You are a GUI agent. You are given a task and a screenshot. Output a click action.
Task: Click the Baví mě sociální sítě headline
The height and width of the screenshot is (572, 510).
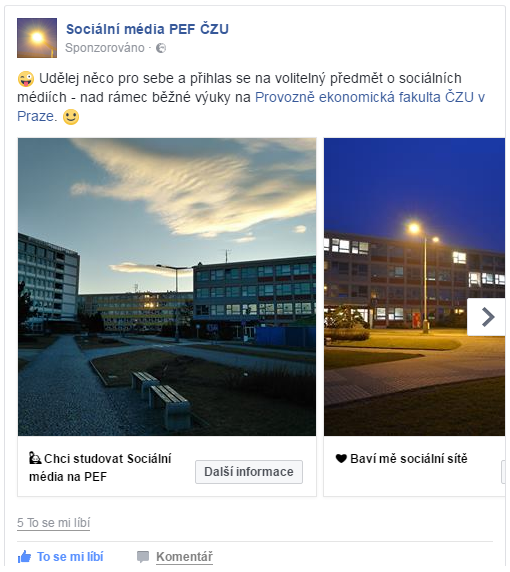(409, 459)
